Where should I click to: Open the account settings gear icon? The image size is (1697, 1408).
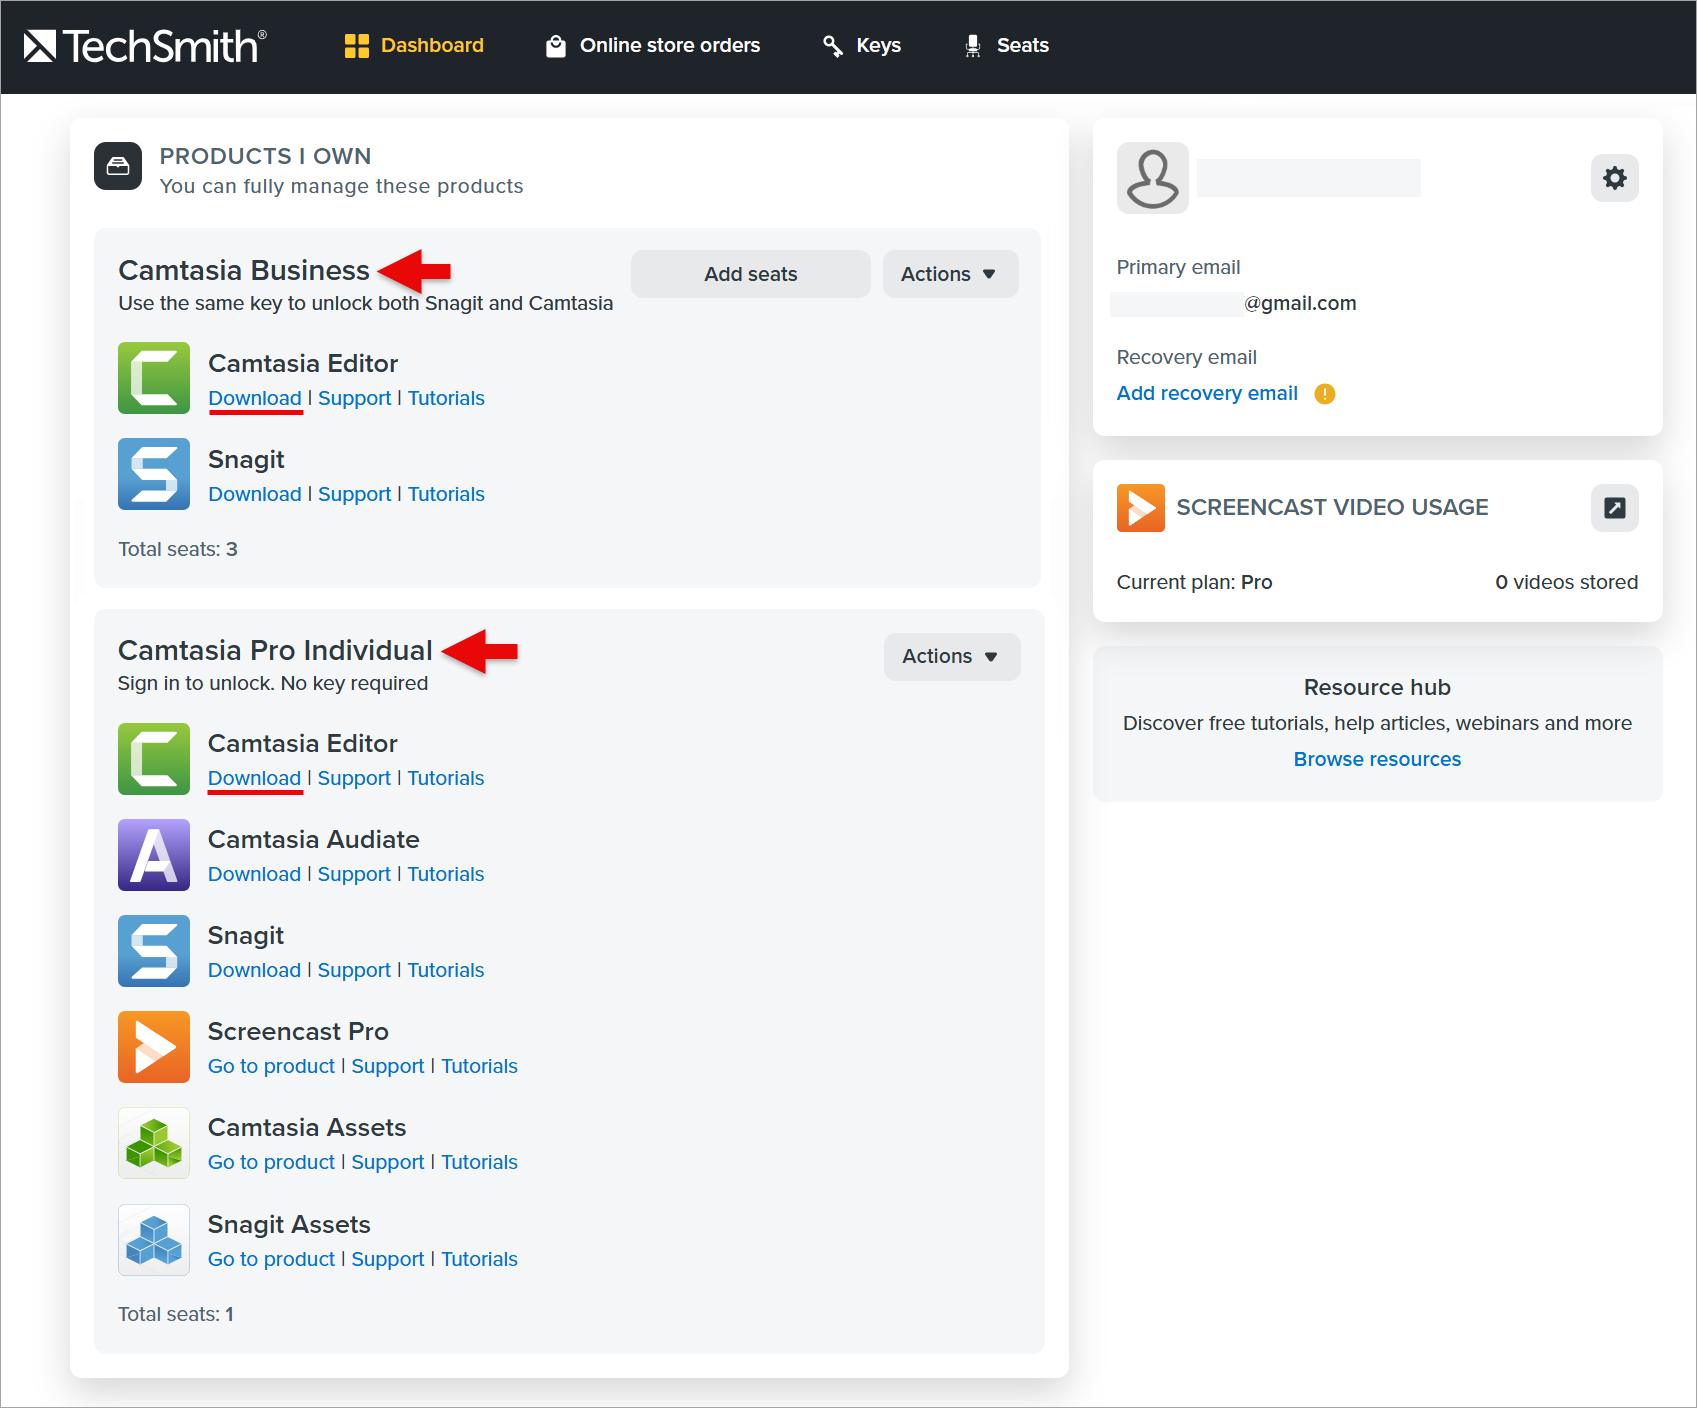click(x=1614, y=178)
